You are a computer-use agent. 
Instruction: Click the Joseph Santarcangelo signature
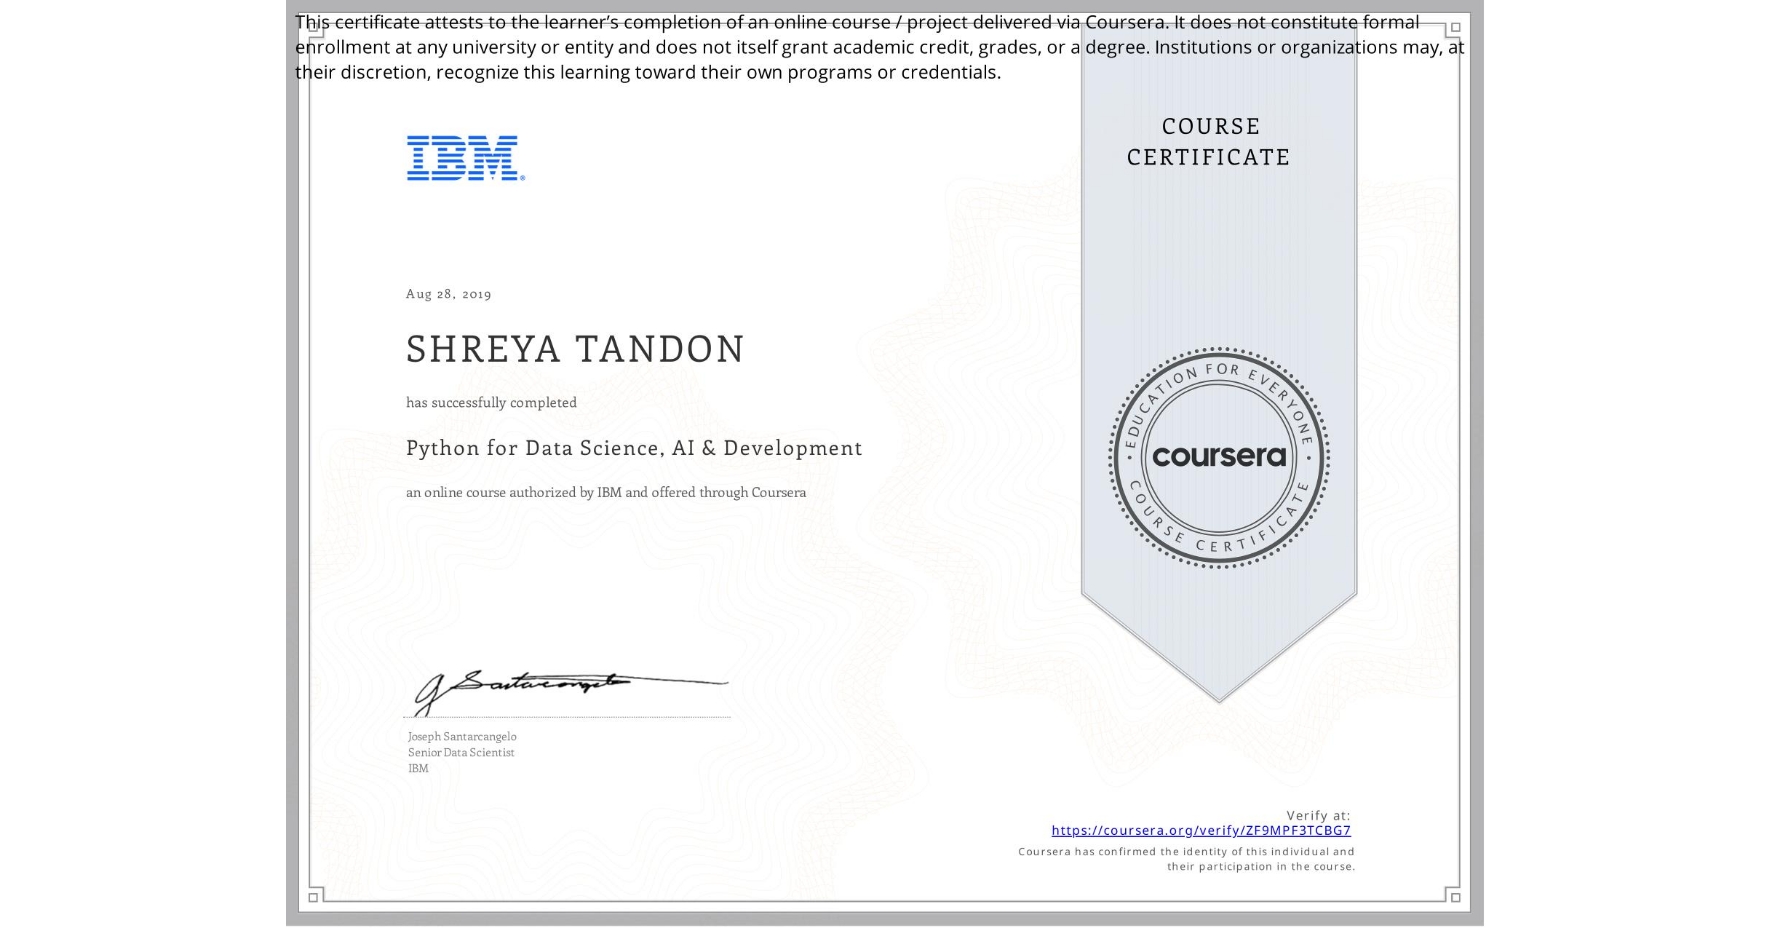[570, 692]
